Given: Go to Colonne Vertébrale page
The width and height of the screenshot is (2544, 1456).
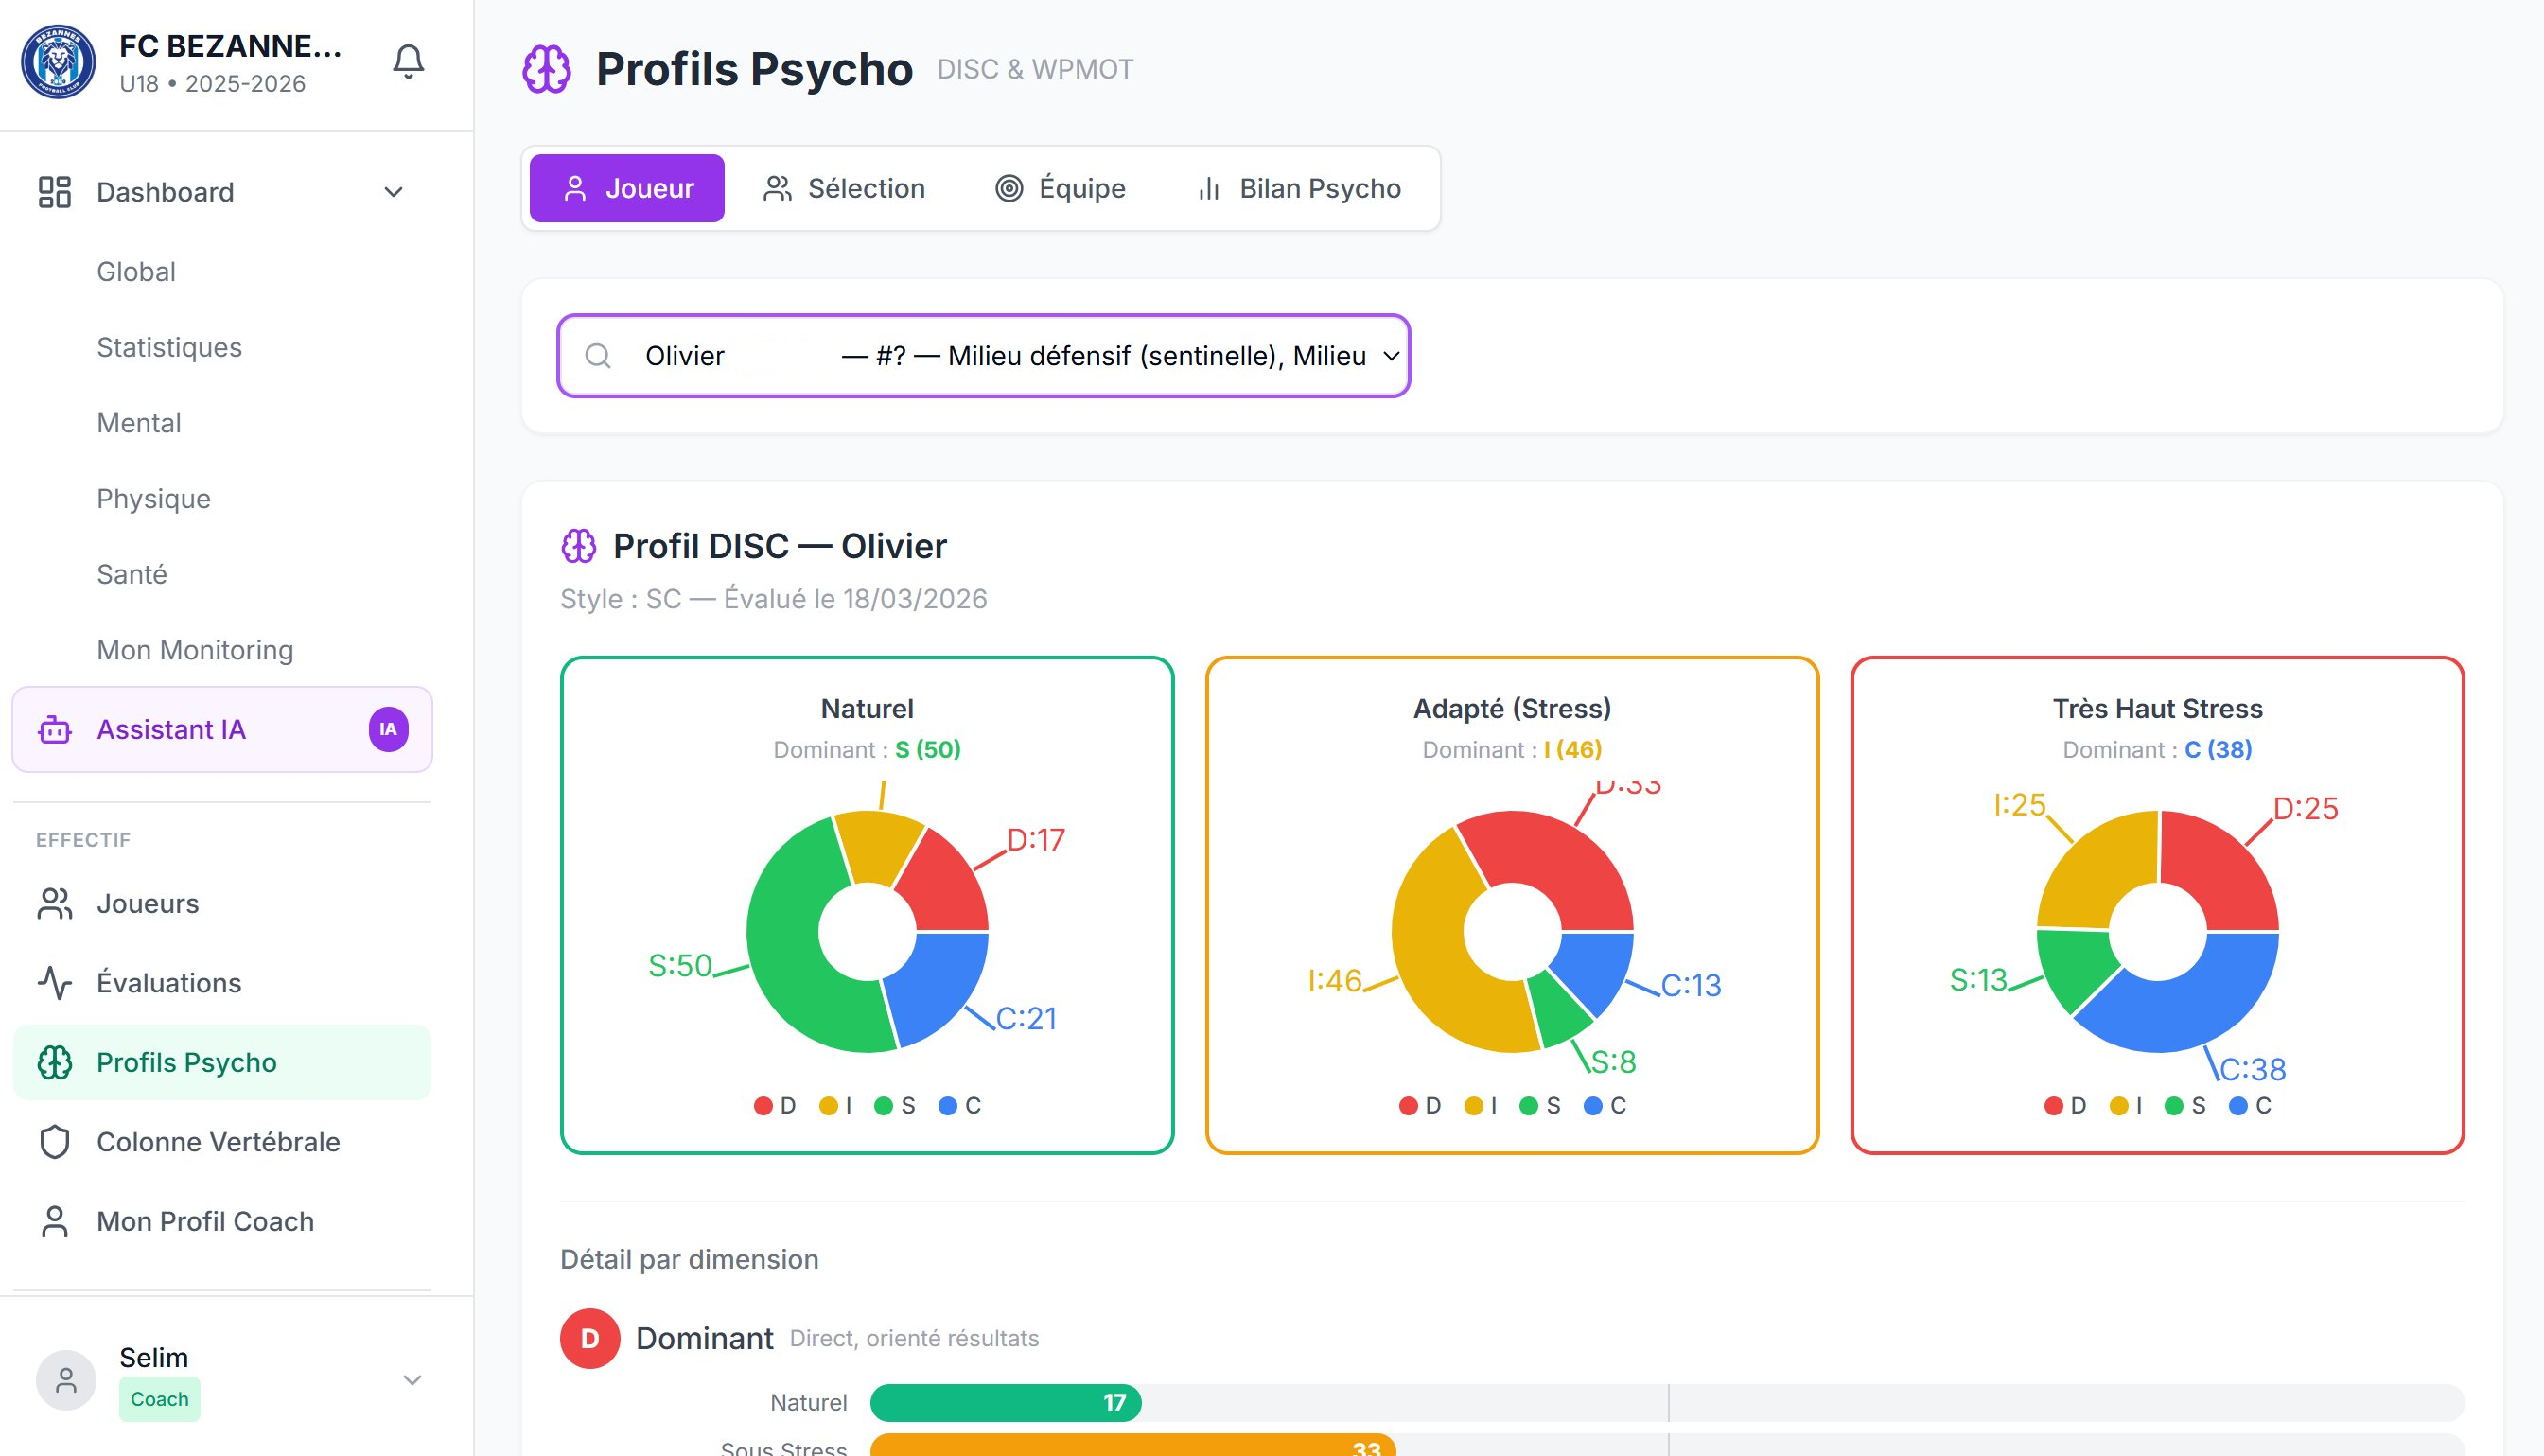Looking at the screenshot, I should [222, 1142].
